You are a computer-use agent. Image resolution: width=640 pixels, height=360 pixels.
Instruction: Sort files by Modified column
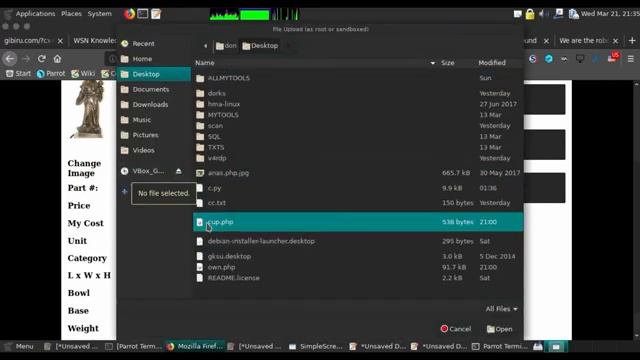(492, 63)
